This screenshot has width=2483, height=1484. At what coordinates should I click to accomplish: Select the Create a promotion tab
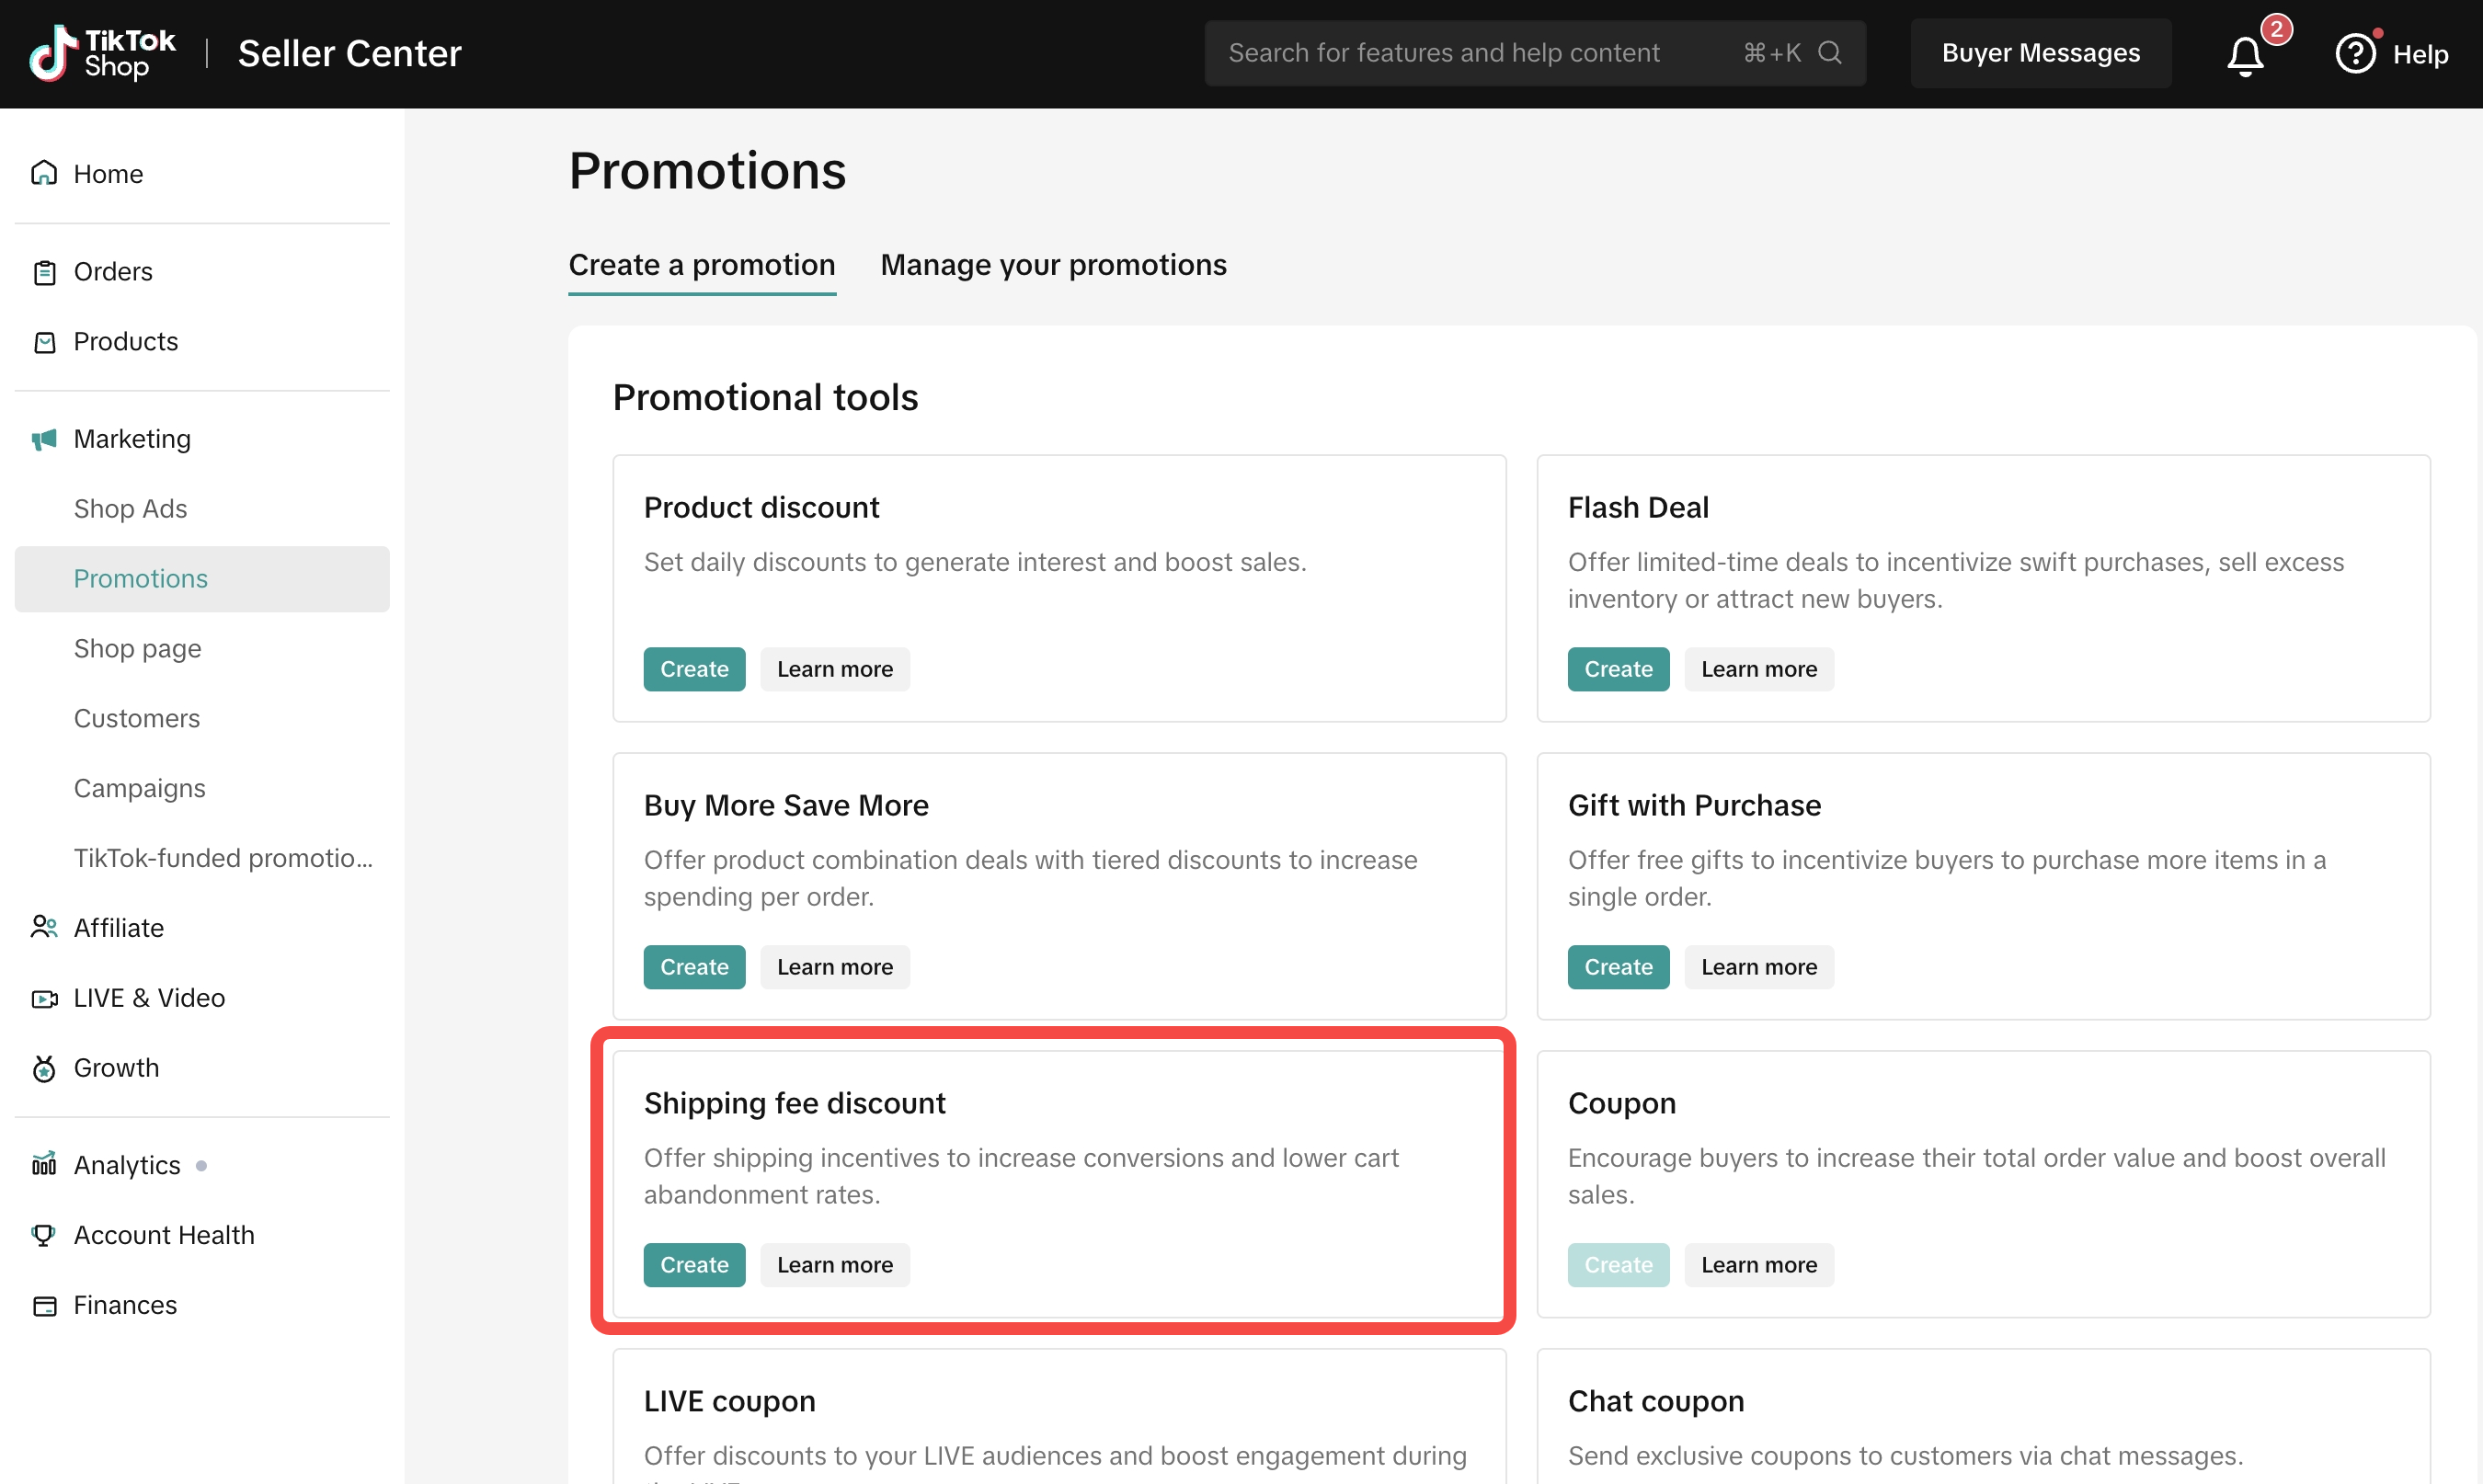701,265
